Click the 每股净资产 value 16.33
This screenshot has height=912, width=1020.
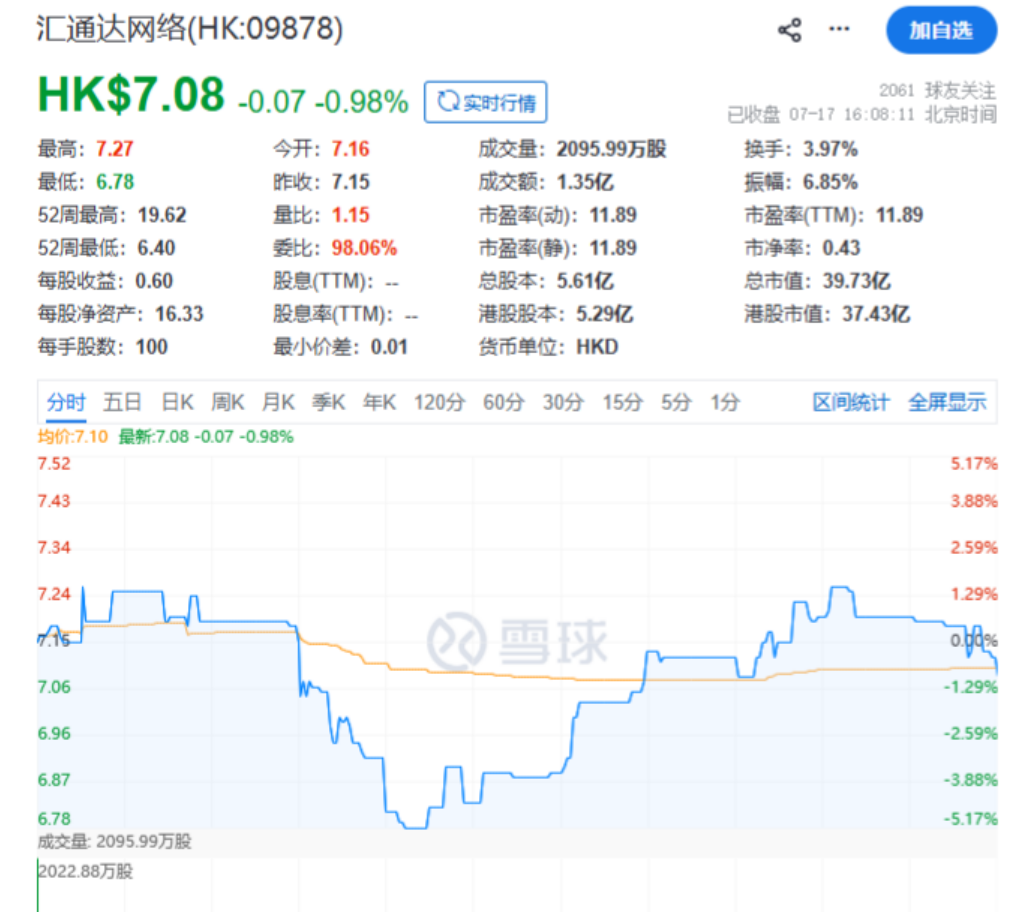pyautogui.click(x=180, y=314)
